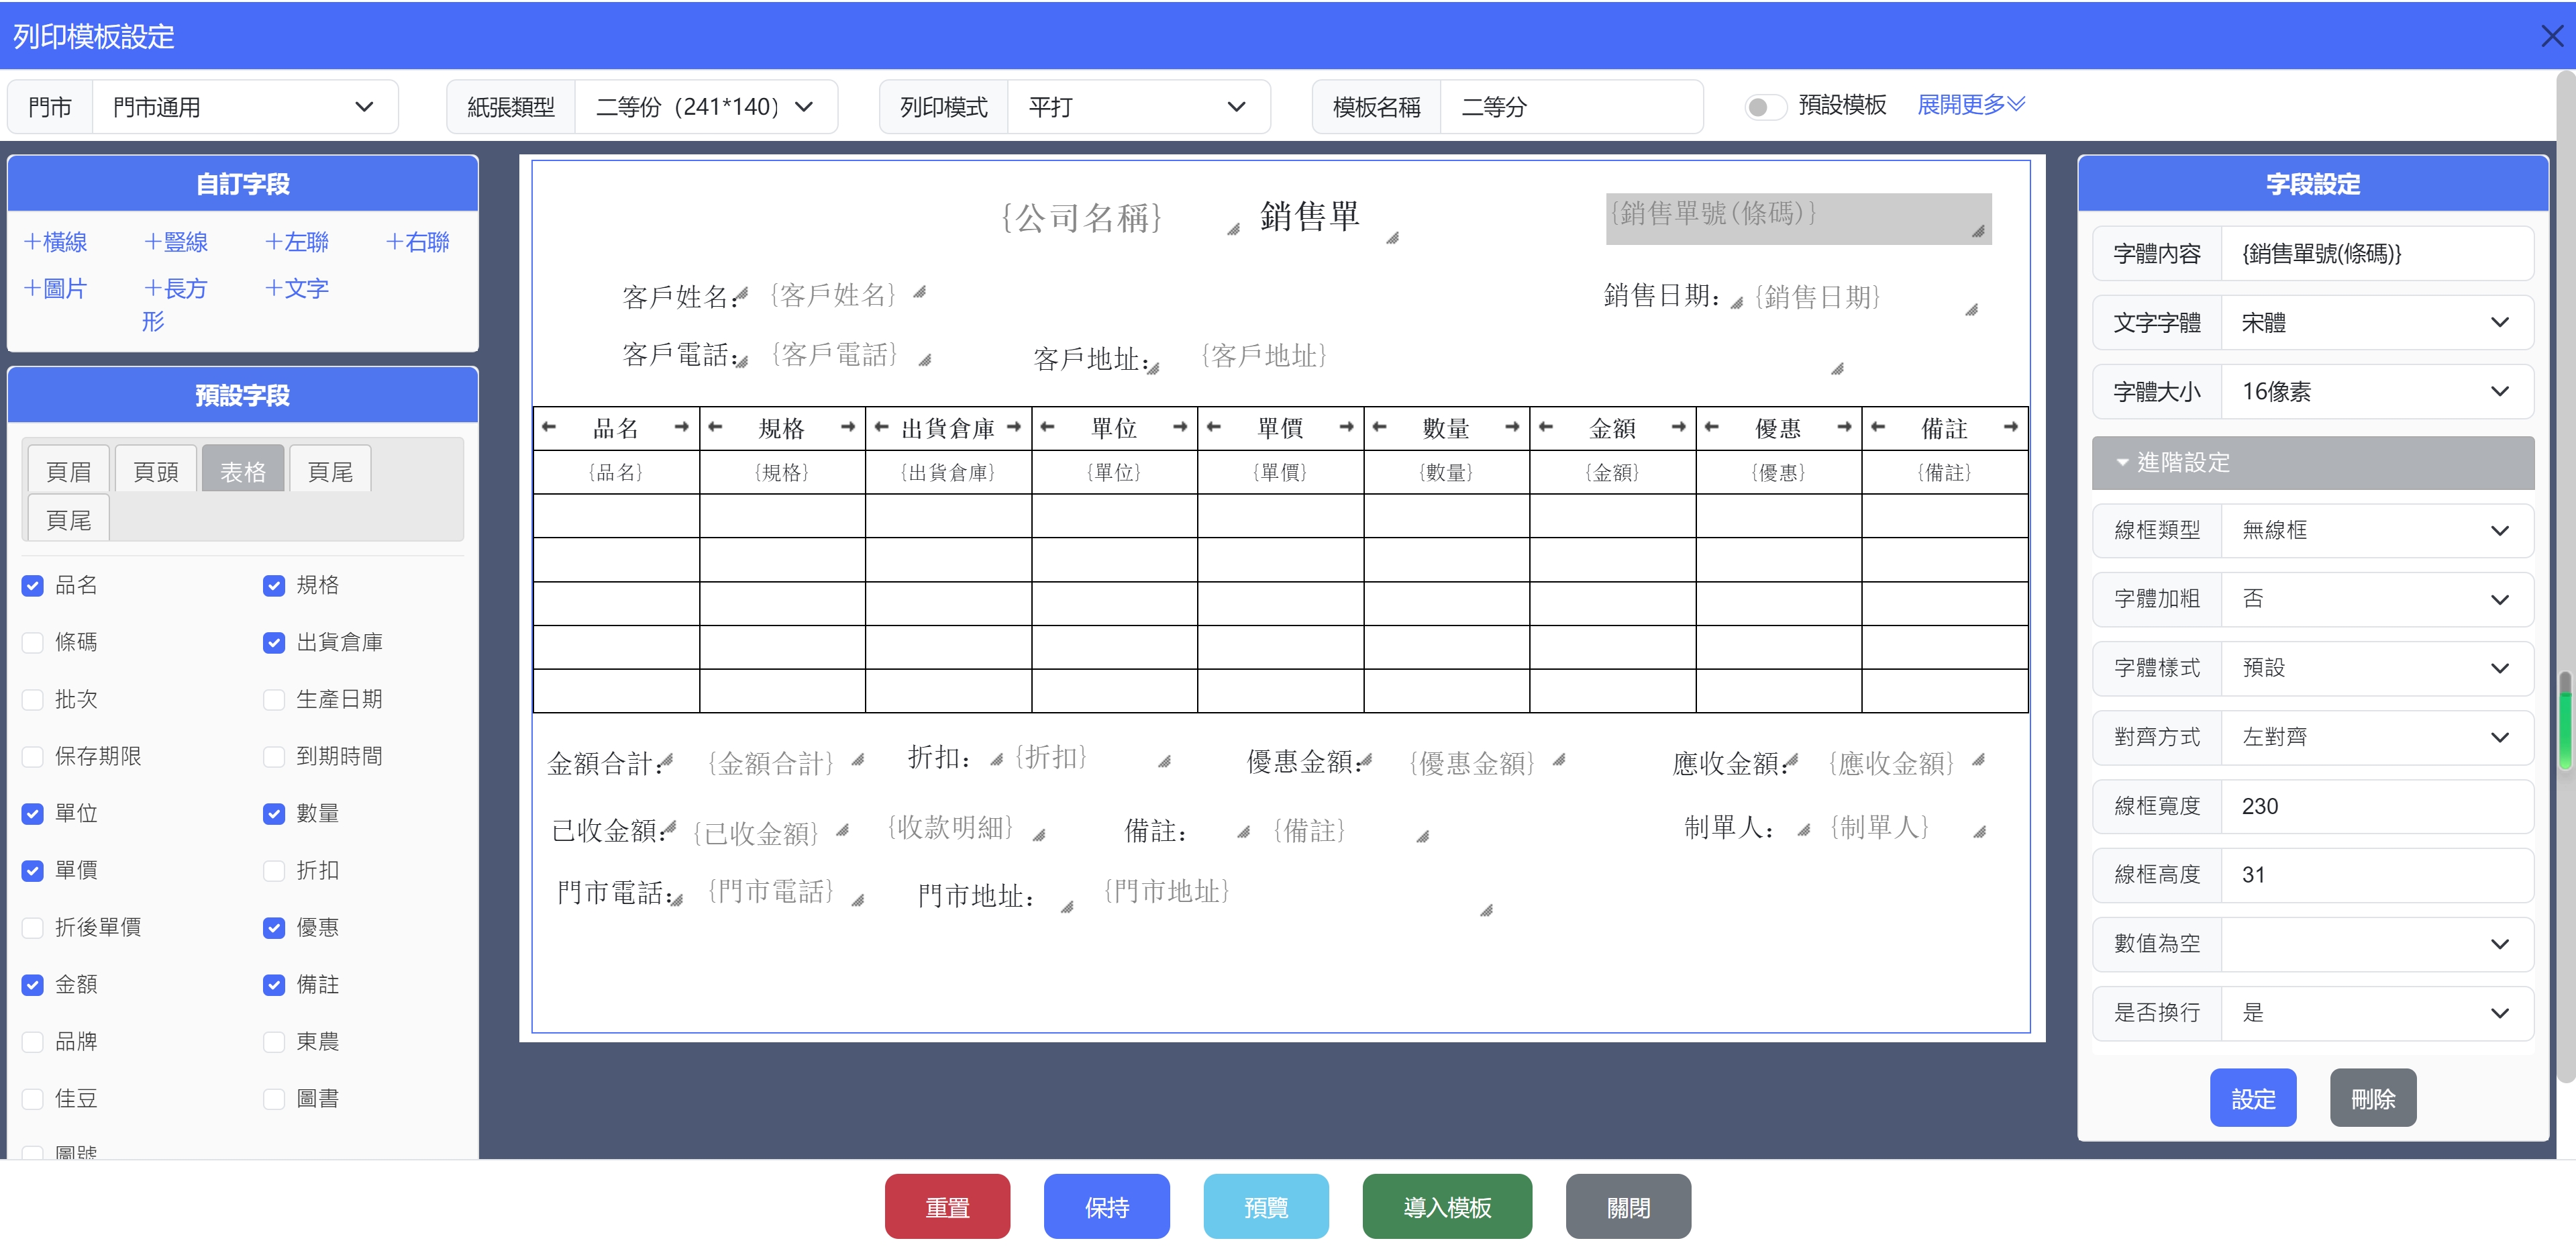Insert a text element with +文字
The image size is (2576, 1251).
coord(297,289)
